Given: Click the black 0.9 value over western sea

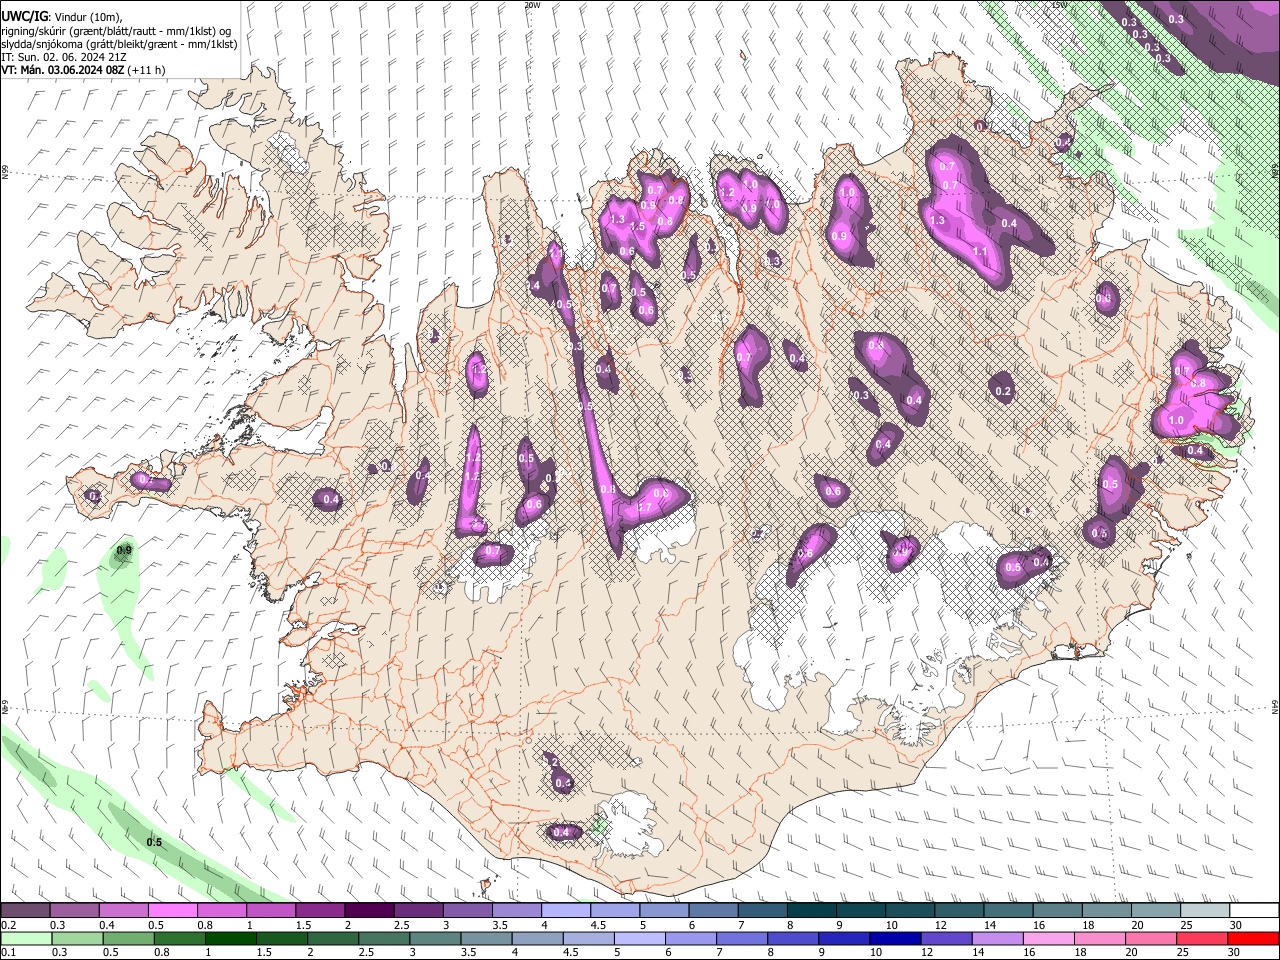Looking at the screenshot, I should (124, 551).
